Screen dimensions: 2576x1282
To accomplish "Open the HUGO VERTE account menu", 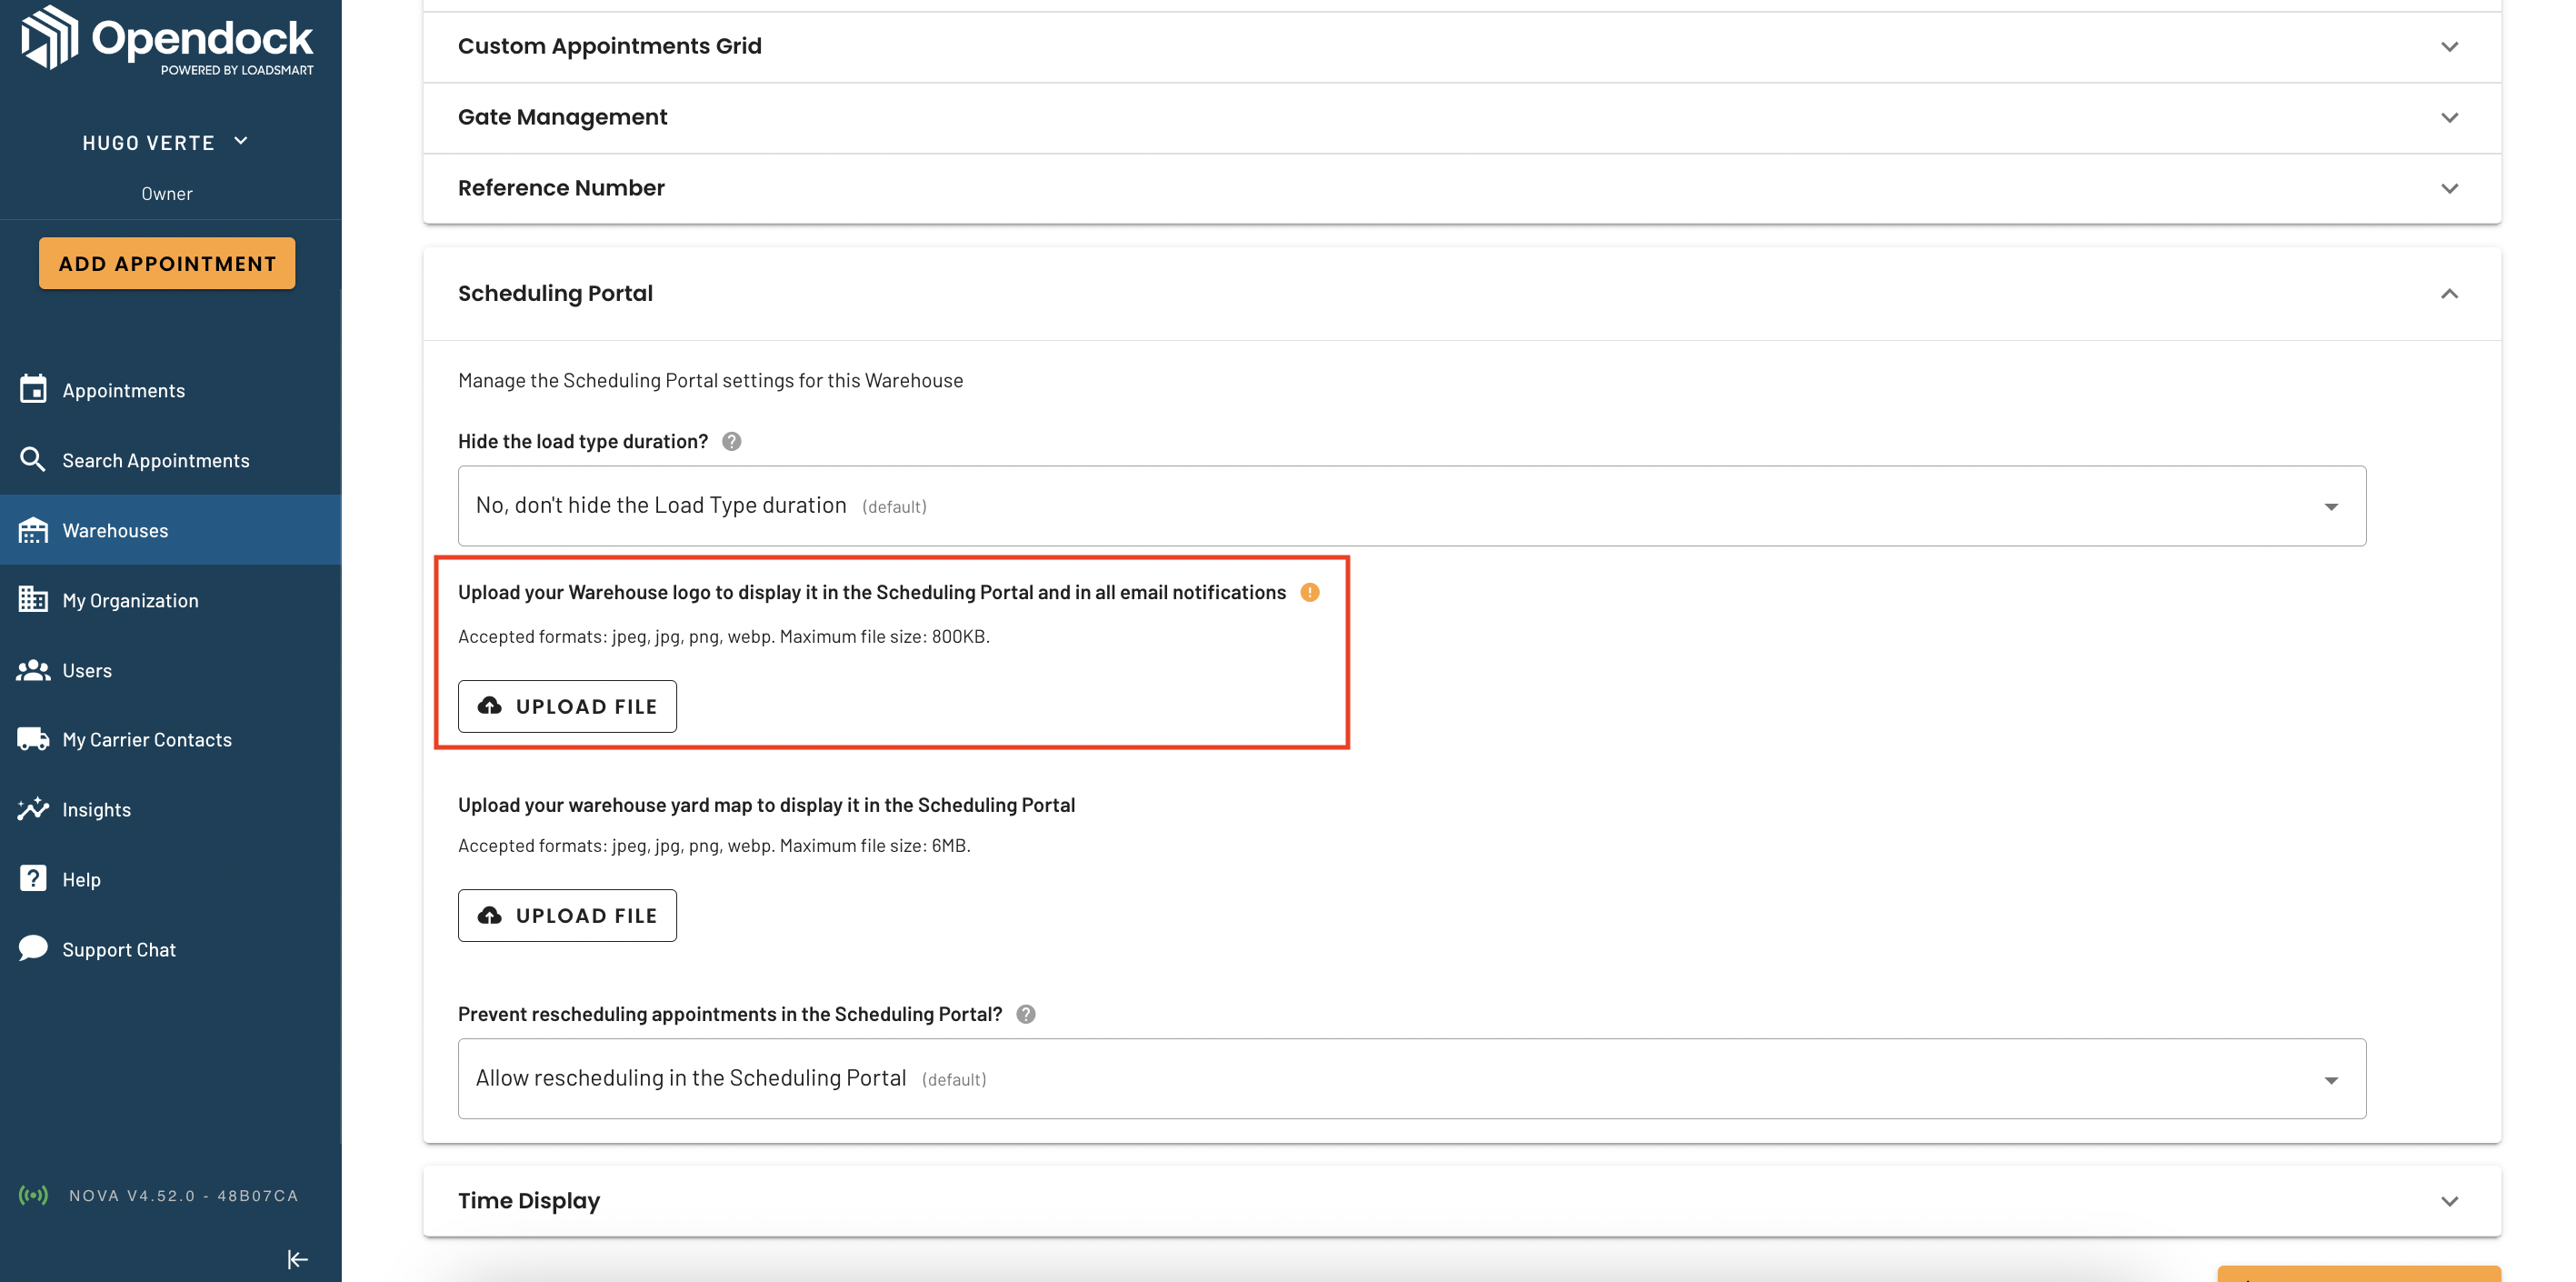I will click(166, 142).
